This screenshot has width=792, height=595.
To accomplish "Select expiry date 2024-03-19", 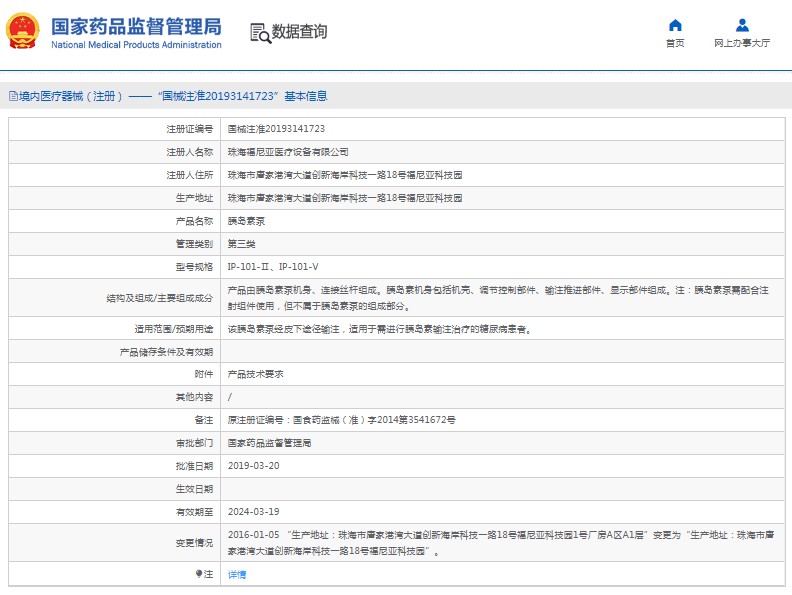I will pos(254,512).
